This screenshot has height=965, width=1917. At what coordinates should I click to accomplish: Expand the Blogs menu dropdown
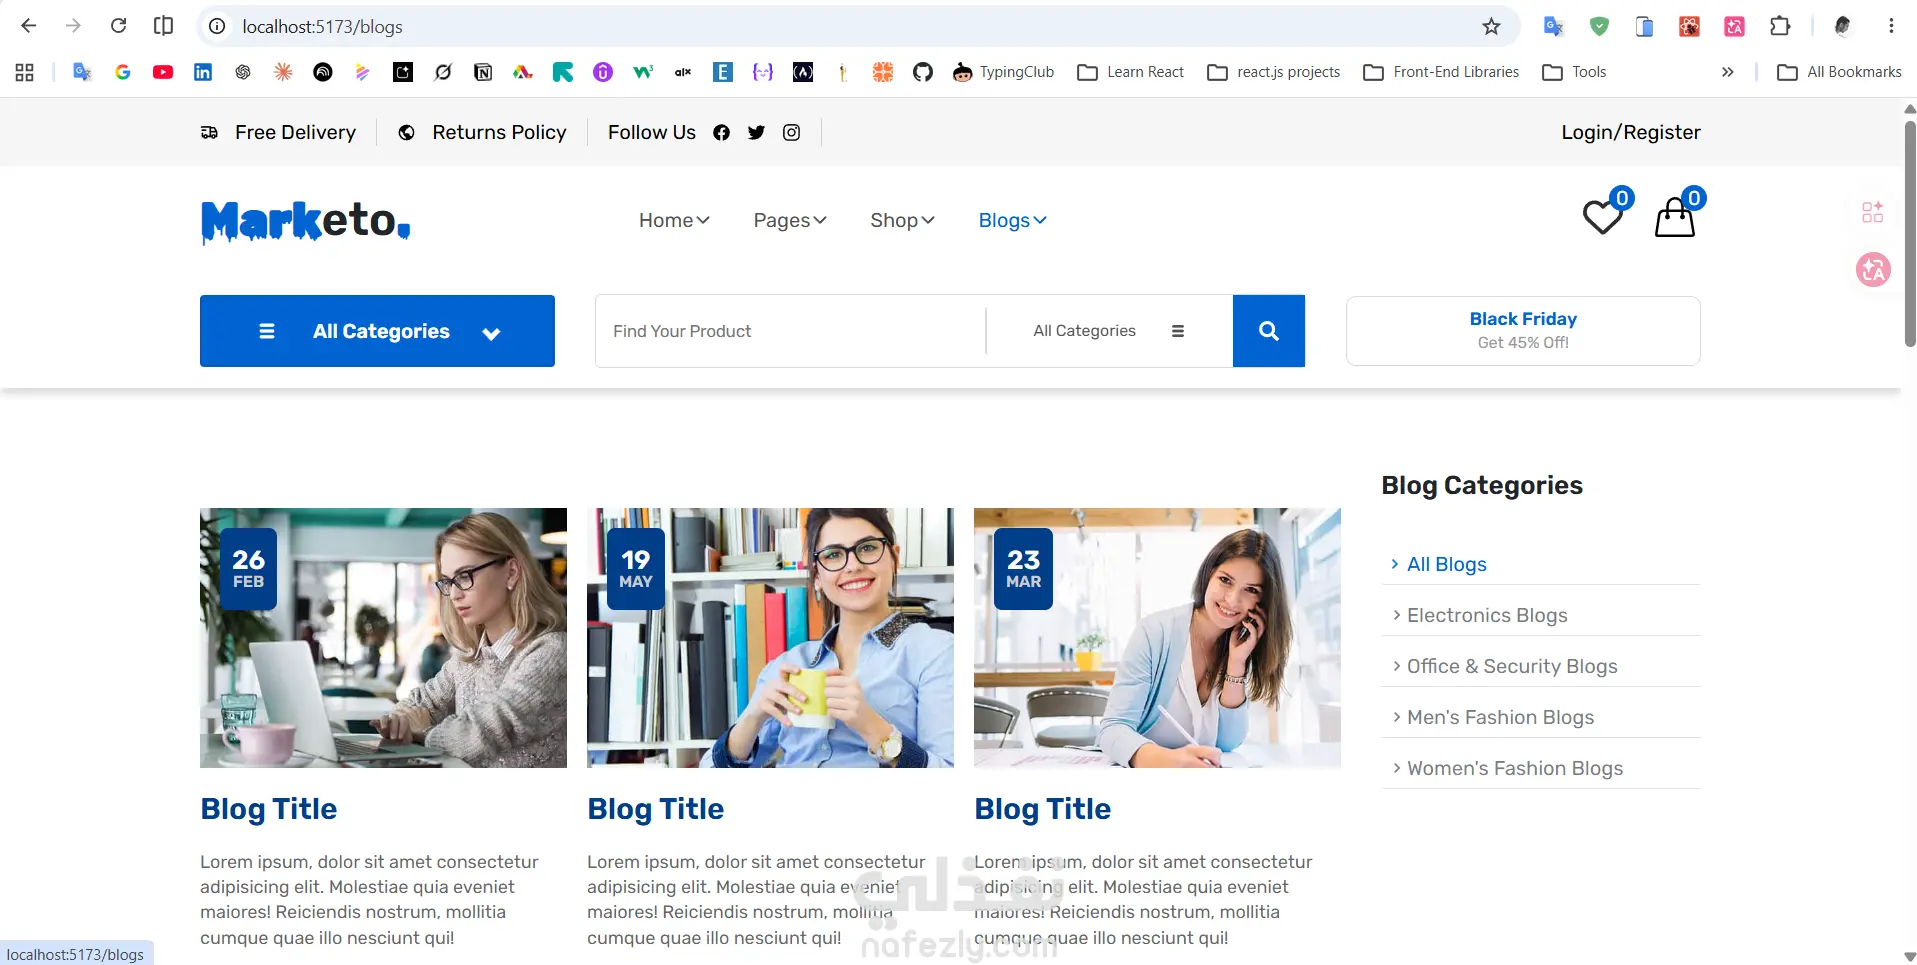(x=1012, y=220)
